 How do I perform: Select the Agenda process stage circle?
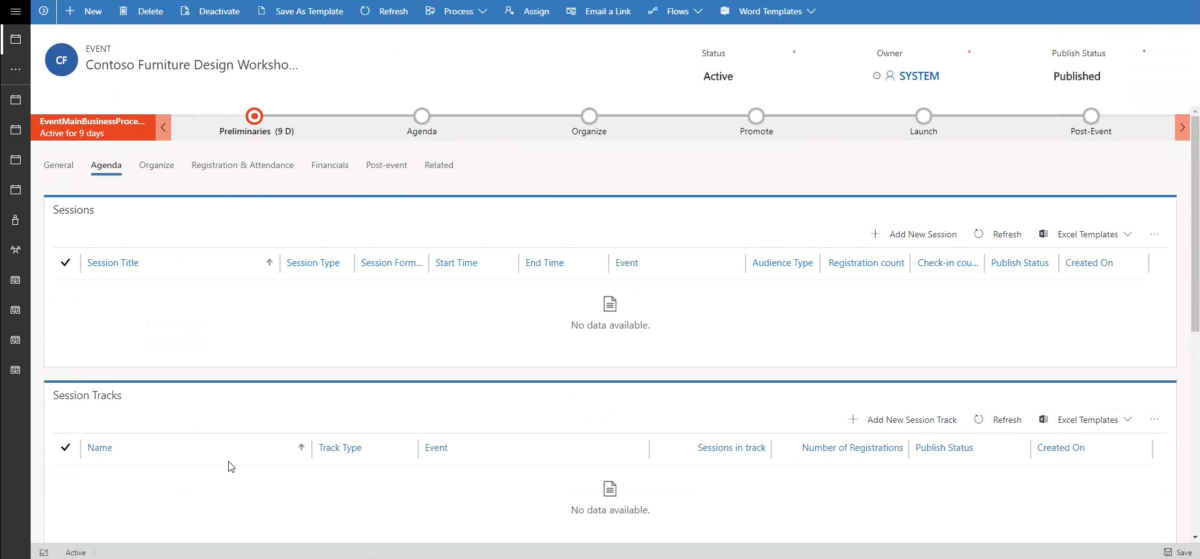421,116
